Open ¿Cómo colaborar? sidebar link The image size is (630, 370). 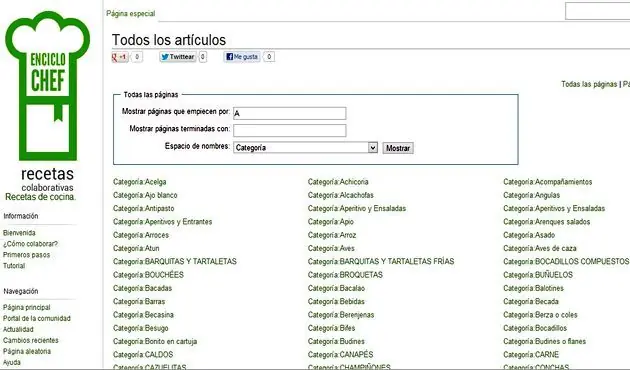pos(31,244)
